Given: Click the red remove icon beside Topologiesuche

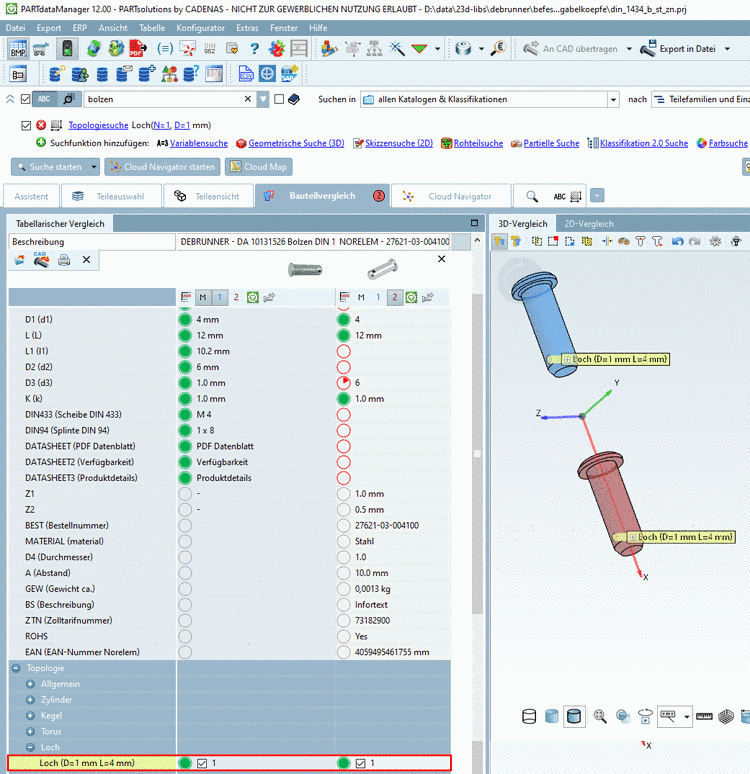Looking at the screenshot, I should [x=41, y=125].
